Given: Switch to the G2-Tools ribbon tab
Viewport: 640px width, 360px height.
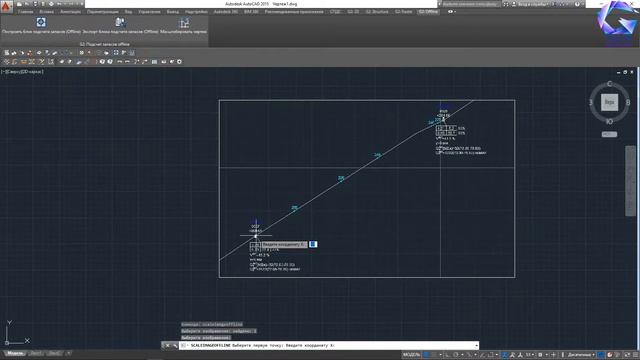Looking at the screenshot, I should (x=403, y=12).
